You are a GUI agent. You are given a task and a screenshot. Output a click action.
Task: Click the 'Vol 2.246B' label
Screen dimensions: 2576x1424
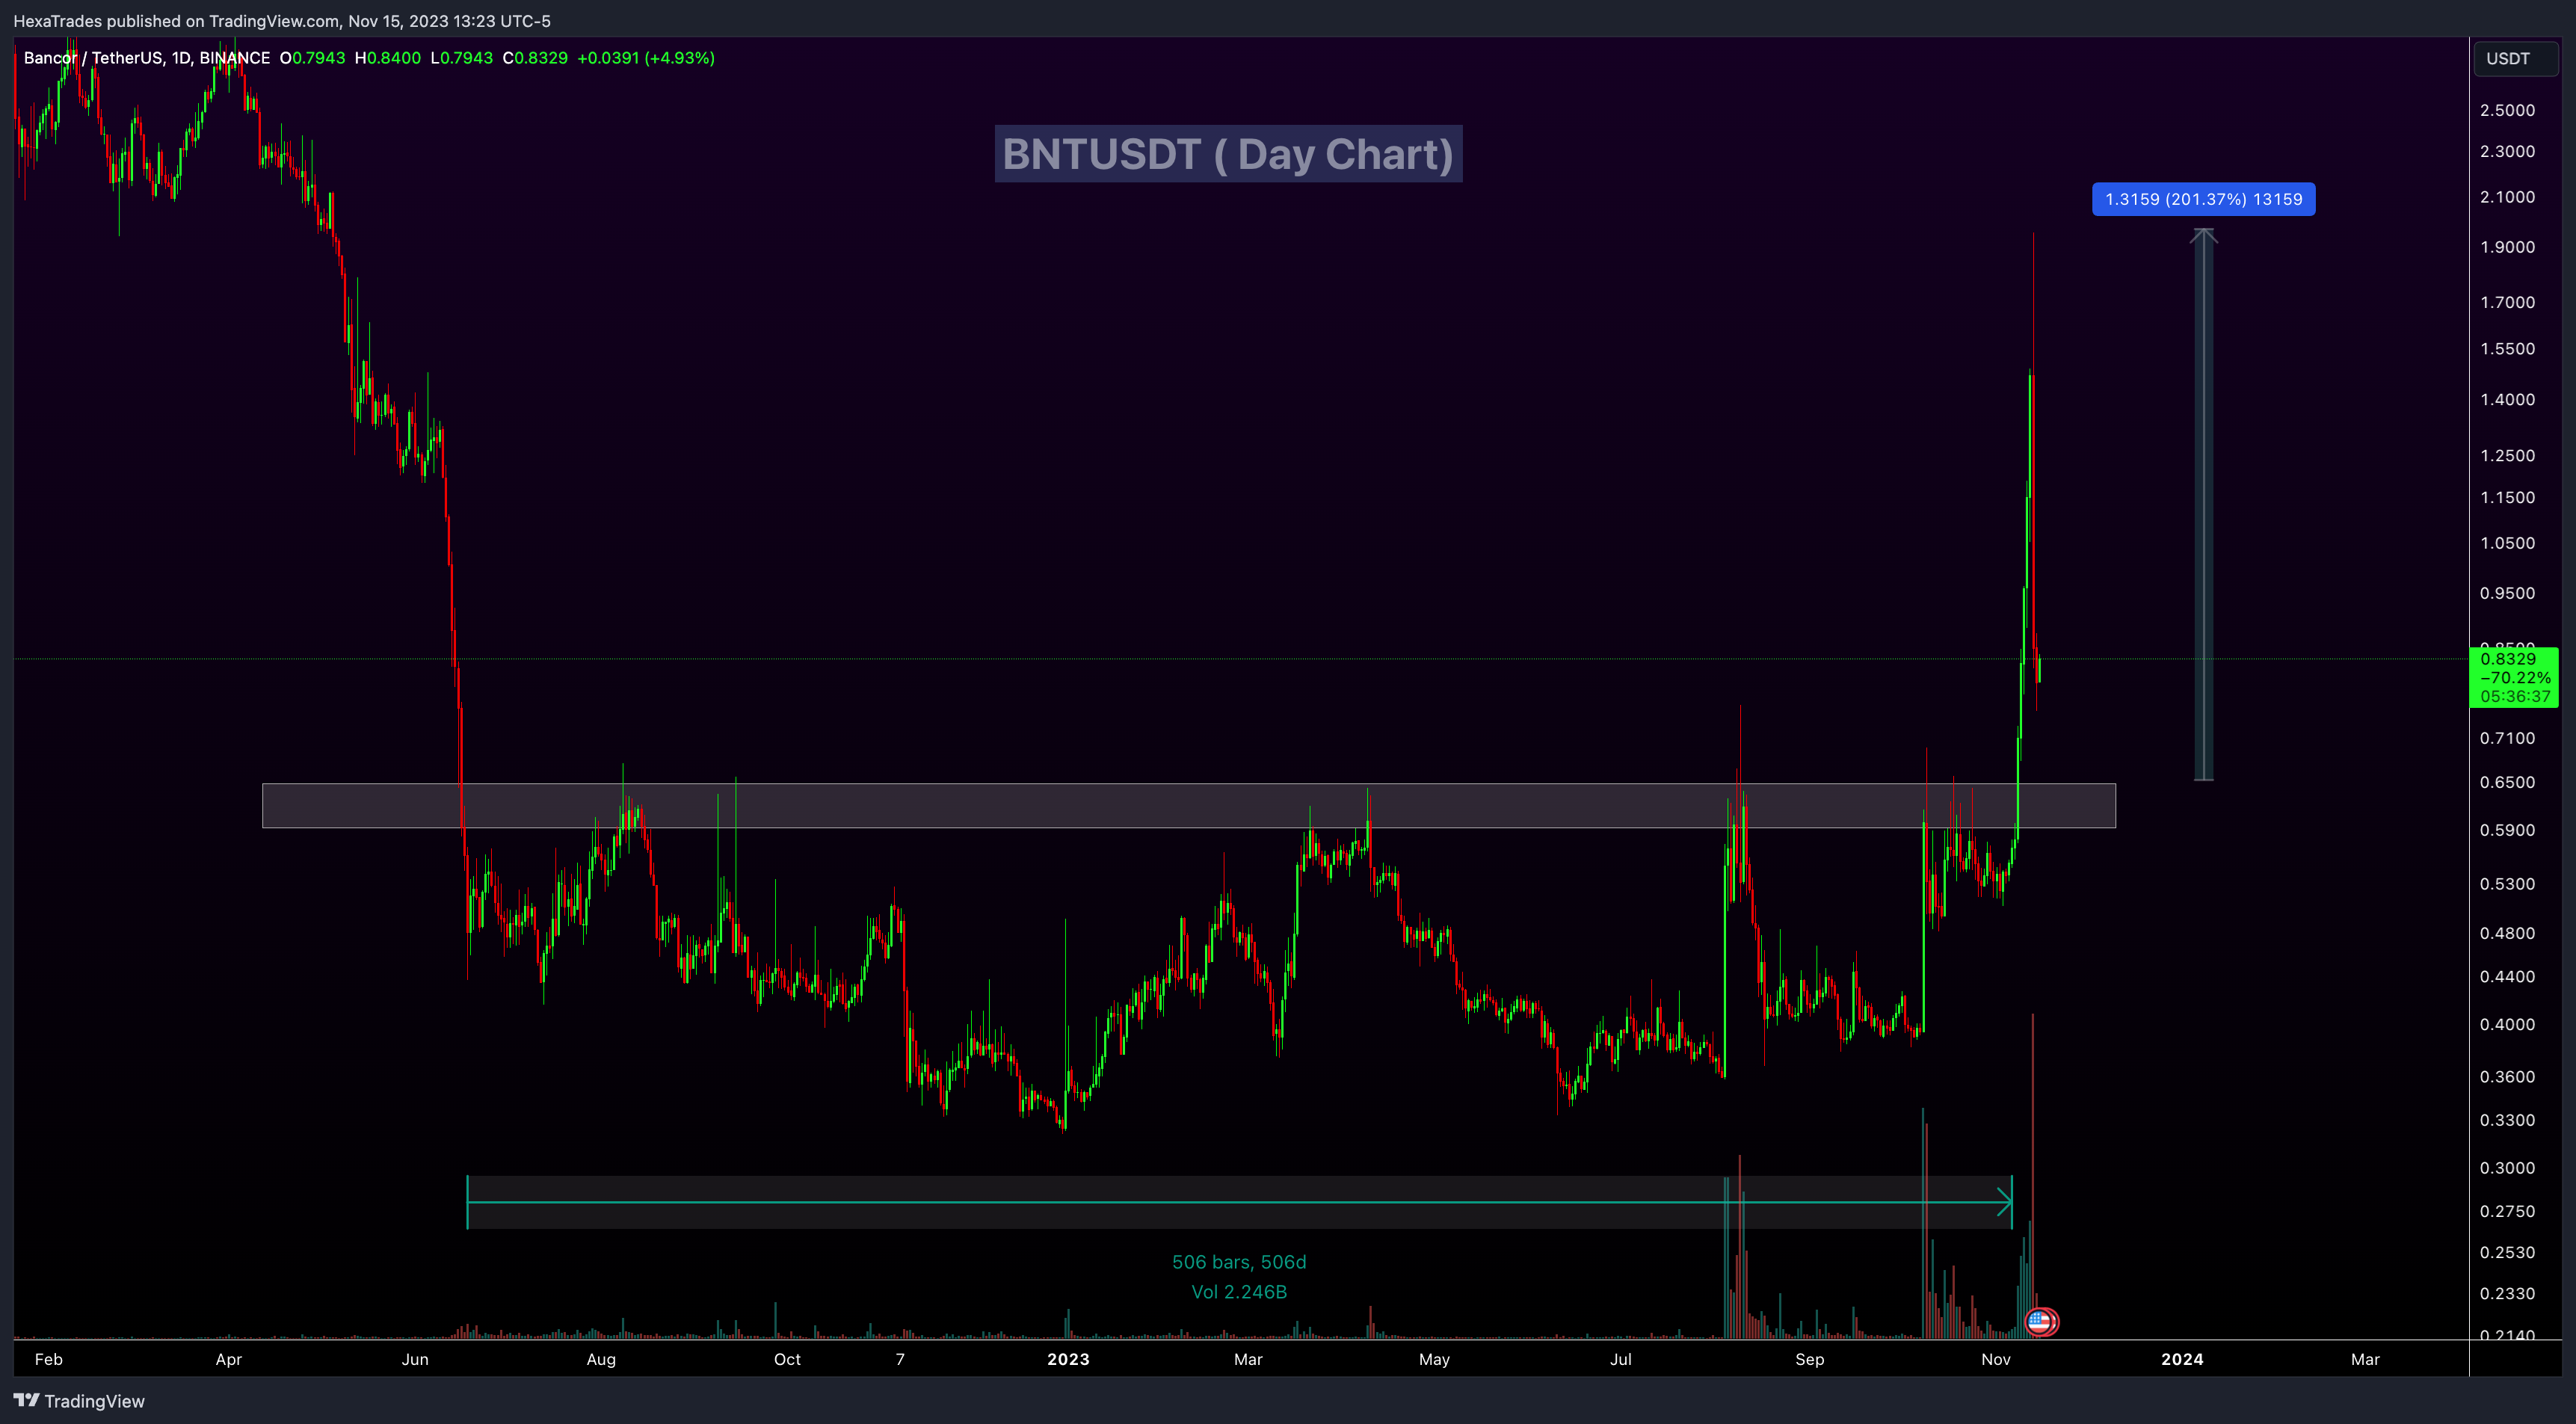coord(1239,1292)
